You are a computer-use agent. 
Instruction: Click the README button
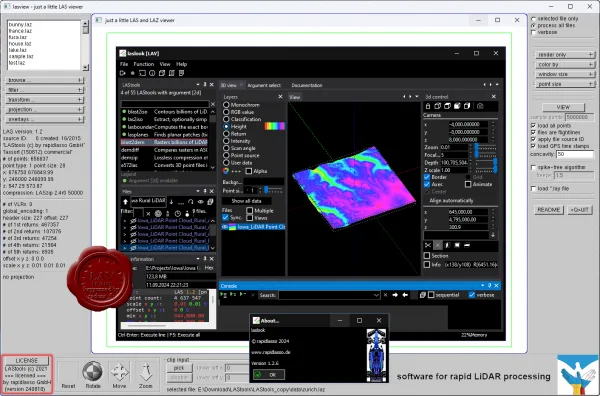tap(549, 210)
